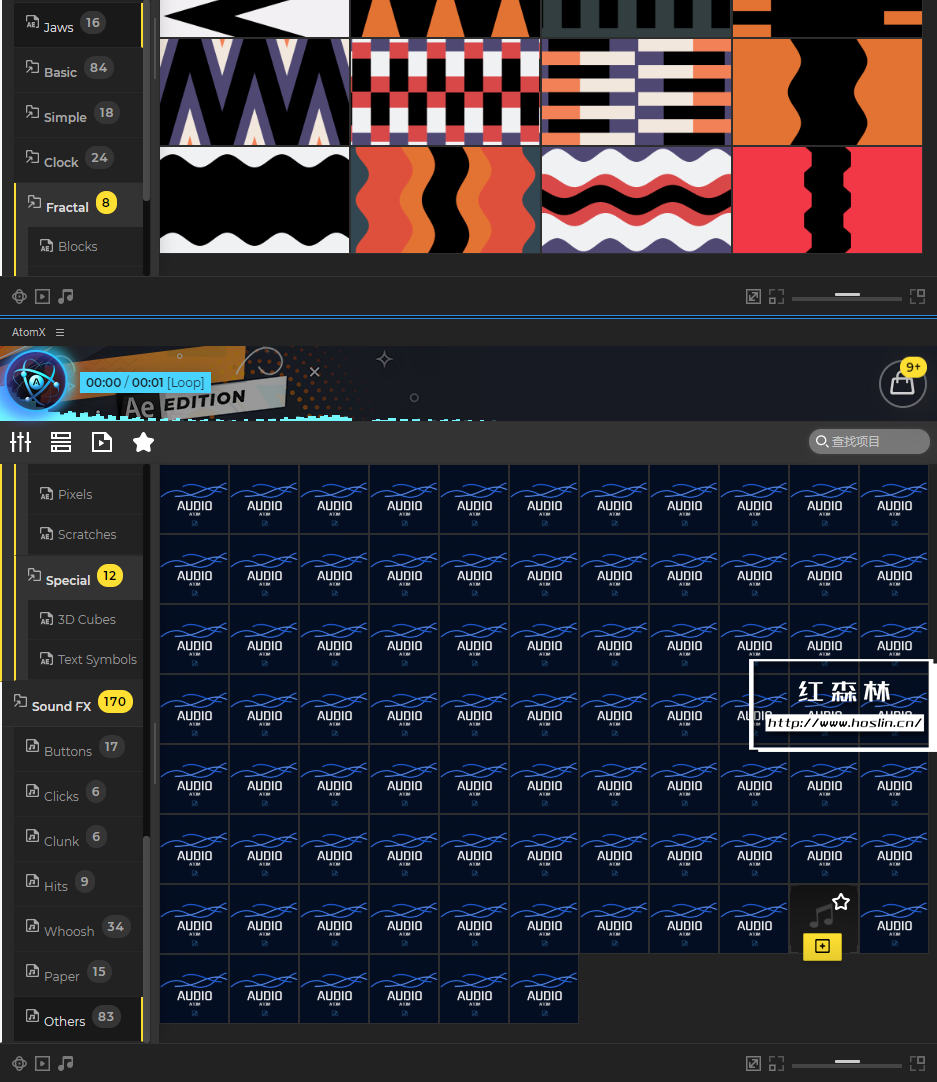Select the Simple category
Viewport: 937px width, 1082px height.
(x=78, y=115)
